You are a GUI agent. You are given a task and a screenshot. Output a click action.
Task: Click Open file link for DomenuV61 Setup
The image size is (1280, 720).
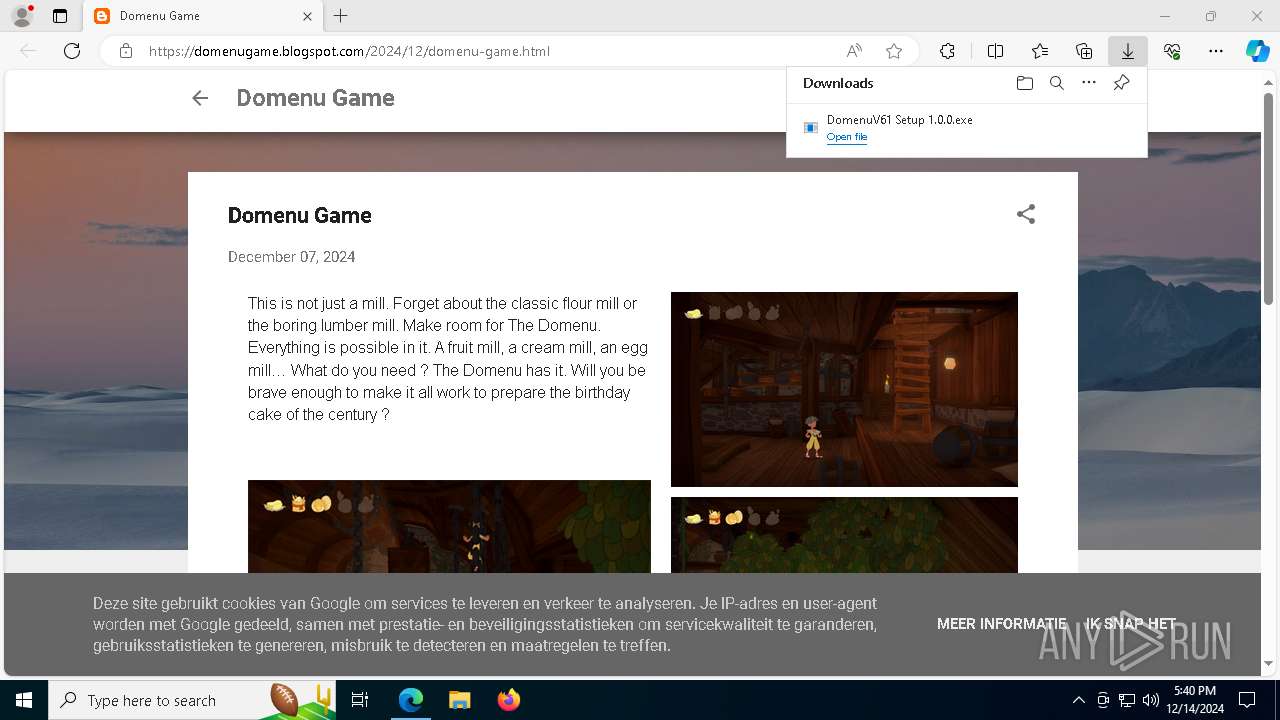[847, 137]
